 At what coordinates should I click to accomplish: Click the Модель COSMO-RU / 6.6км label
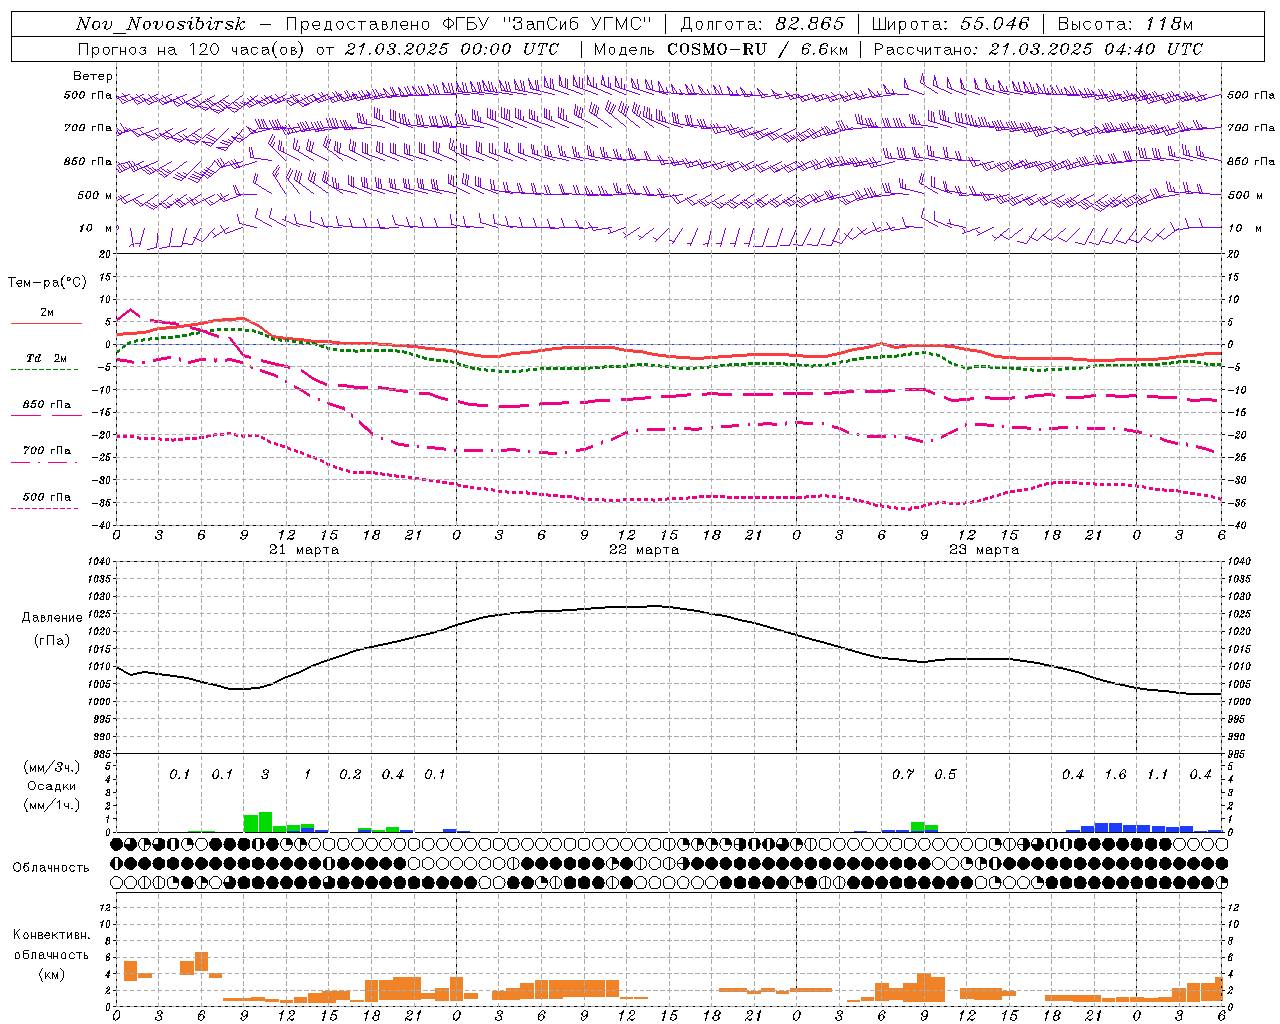click(x=720, y=49)
